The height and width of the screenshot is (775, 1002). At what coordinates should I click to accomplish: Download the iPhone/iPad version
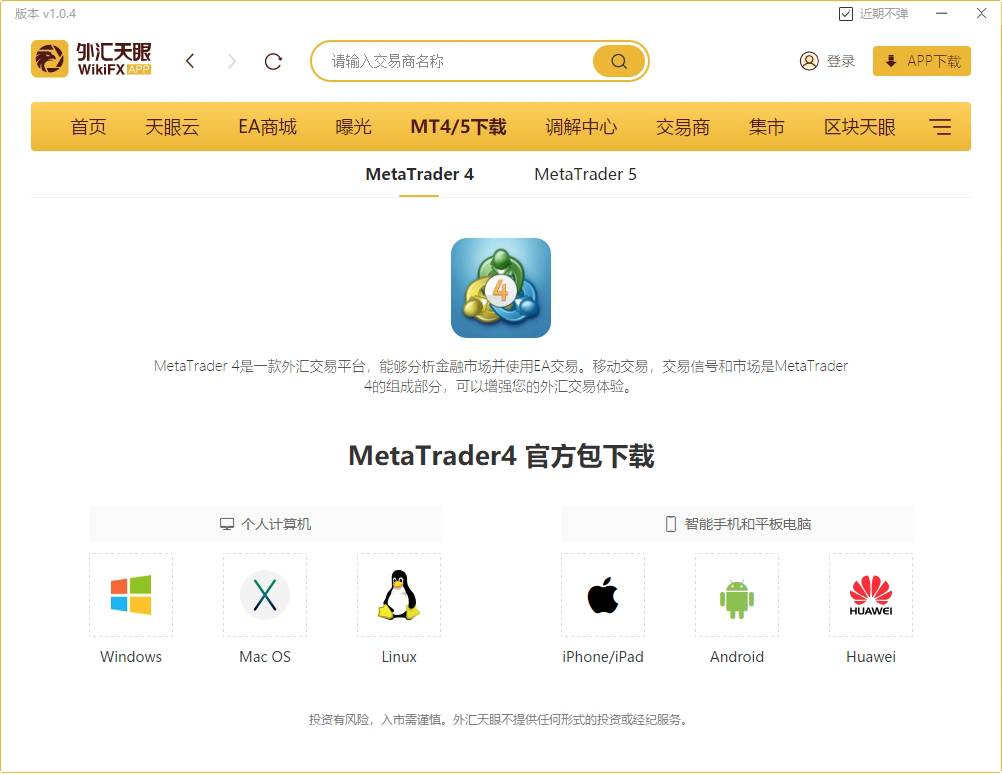603,595
